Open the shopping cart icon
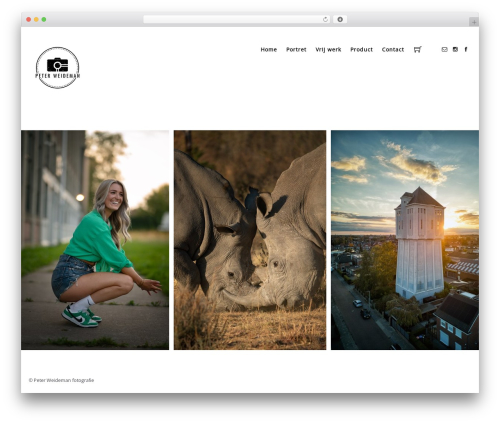The image size is (500, 423). [417, 49]
